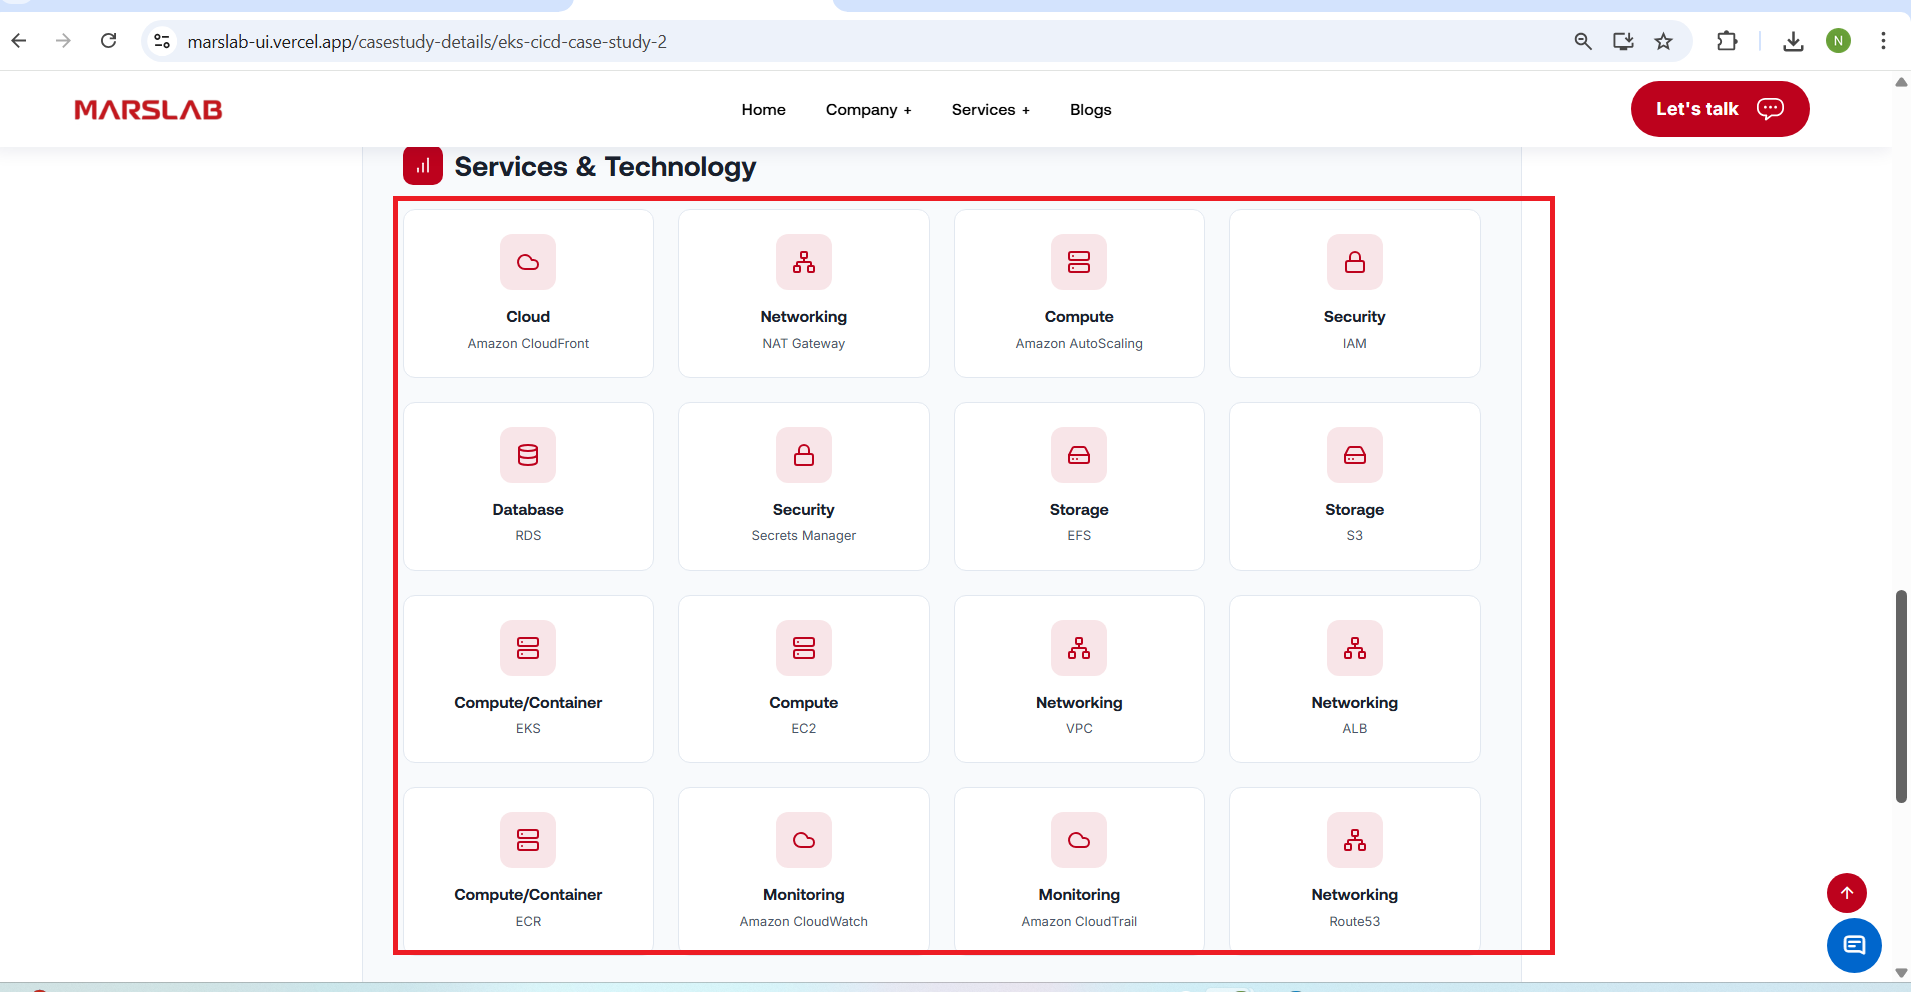Click the Let's talk button
Viewport: 1911px width, 992px height.
(x=1719, y=109)
